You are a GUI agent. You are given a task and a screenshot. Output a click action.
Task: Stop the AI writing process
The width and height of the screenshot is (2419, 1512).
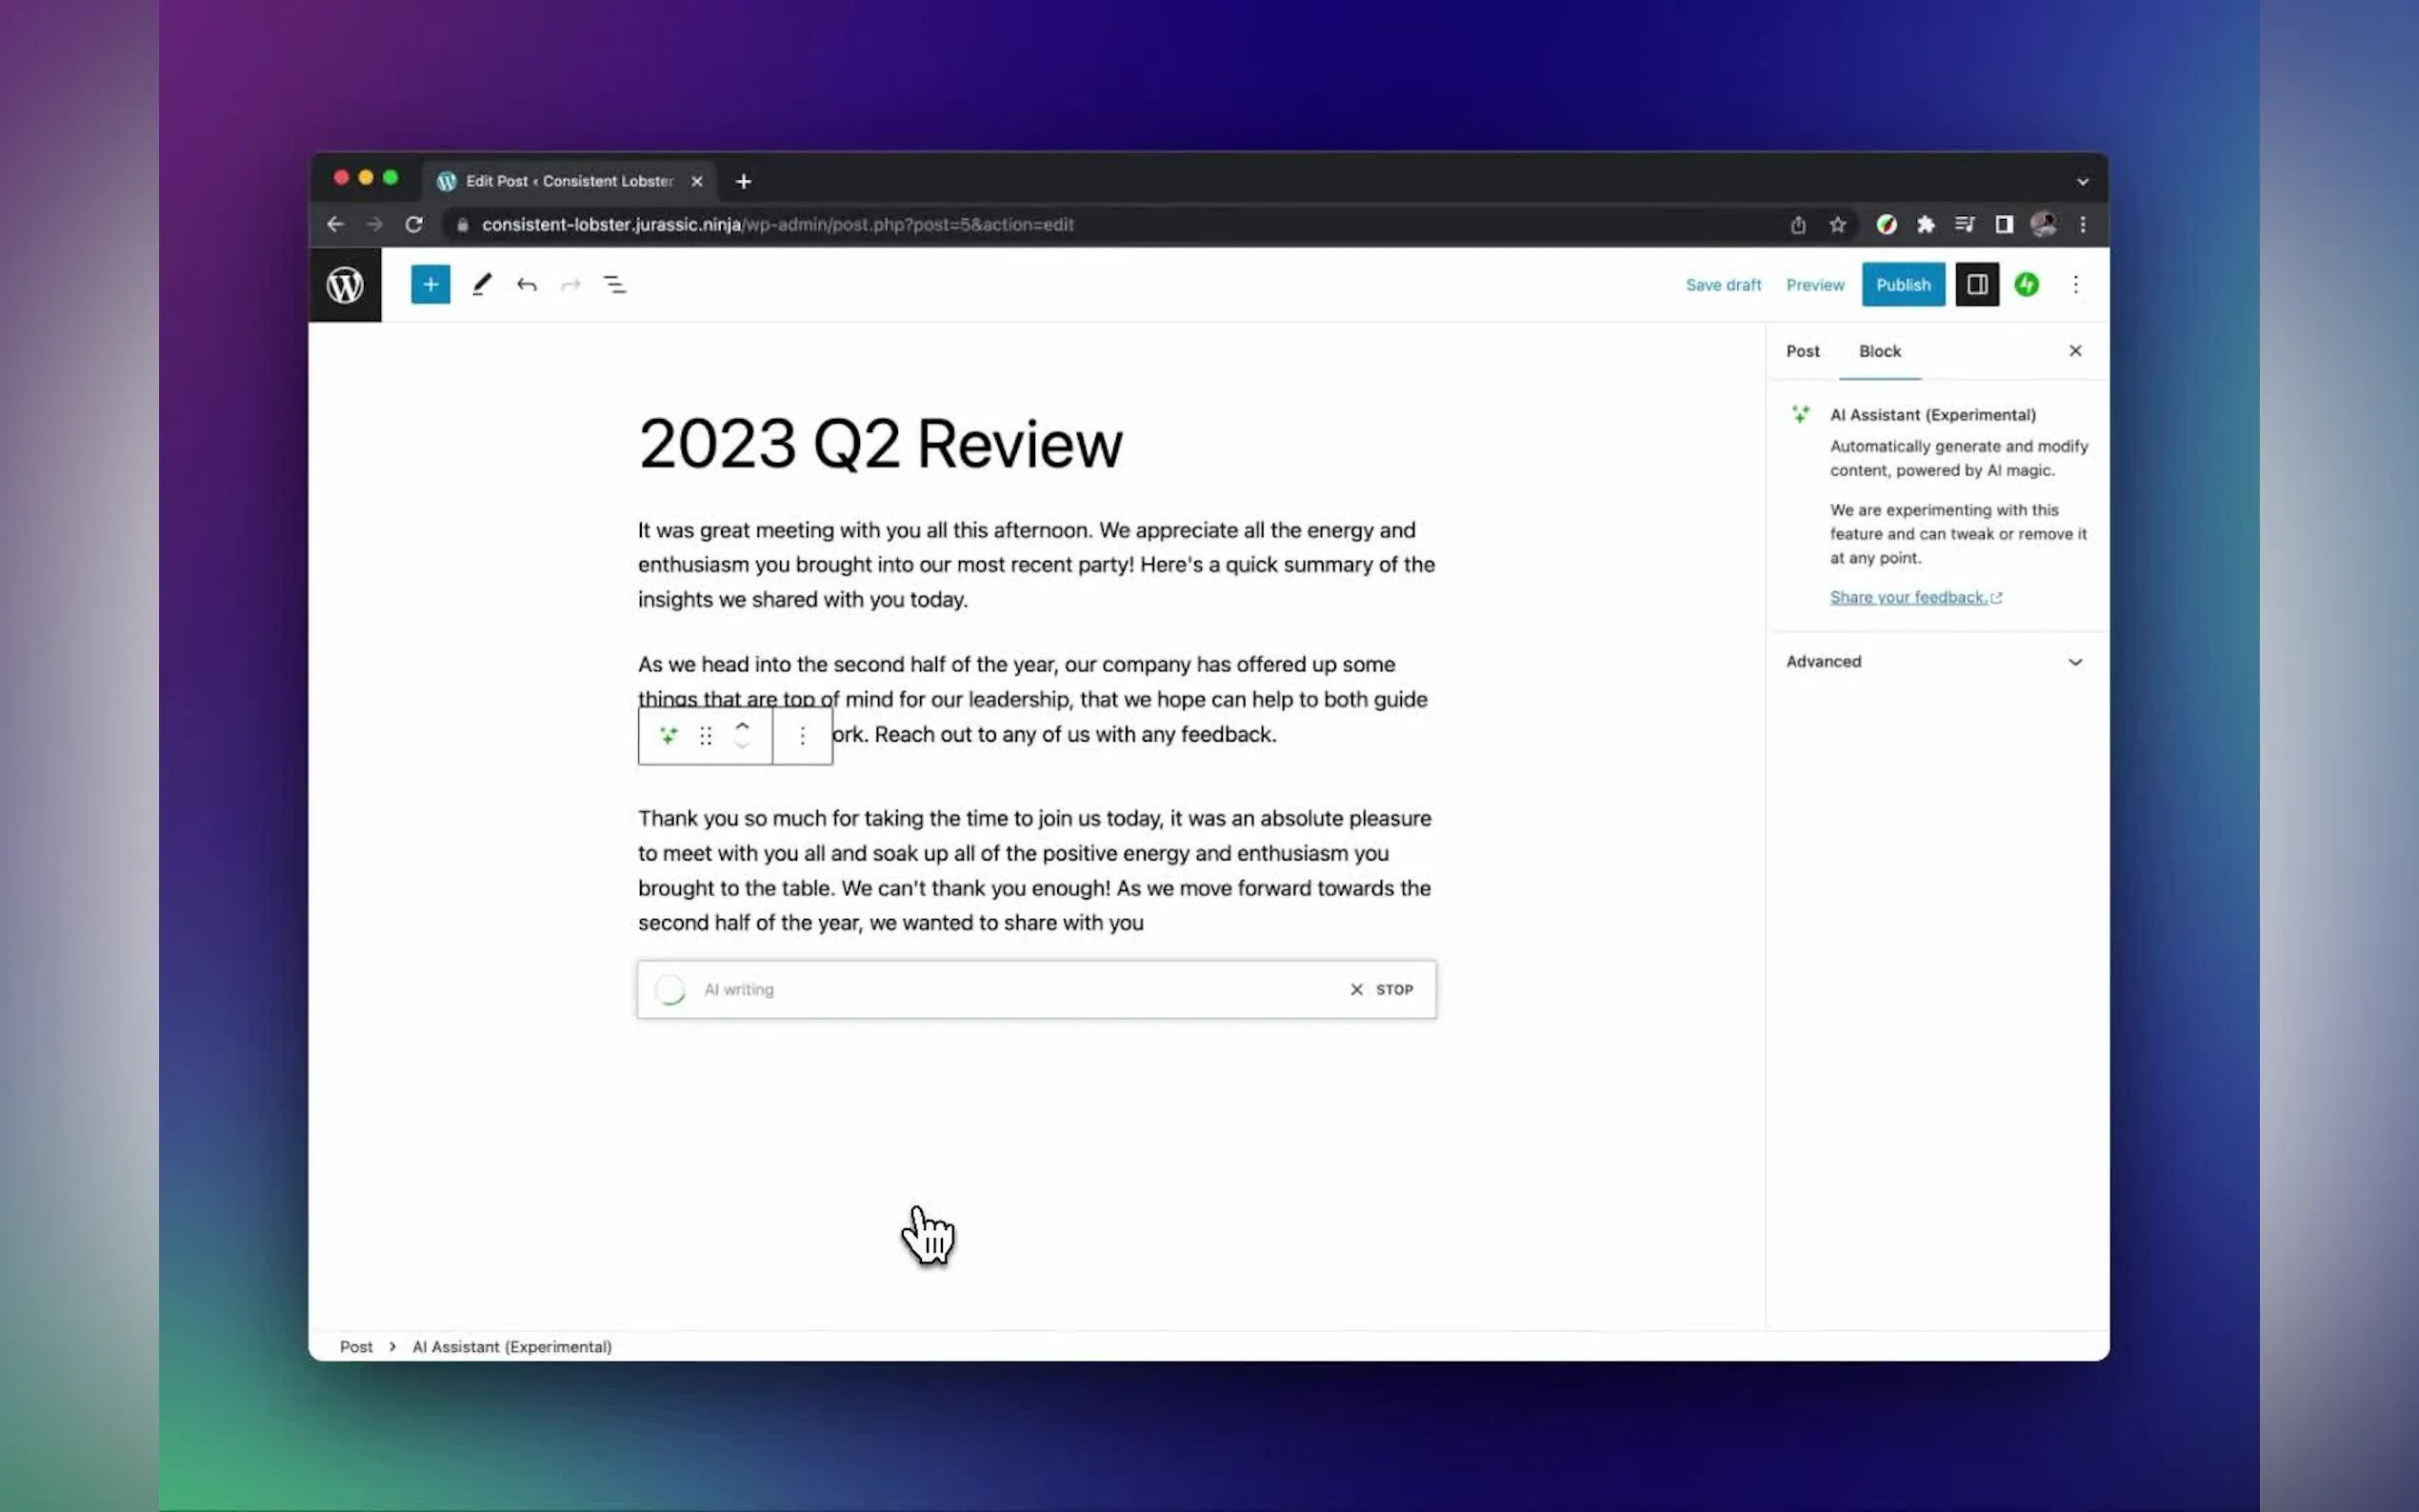tap(1381, 989)
